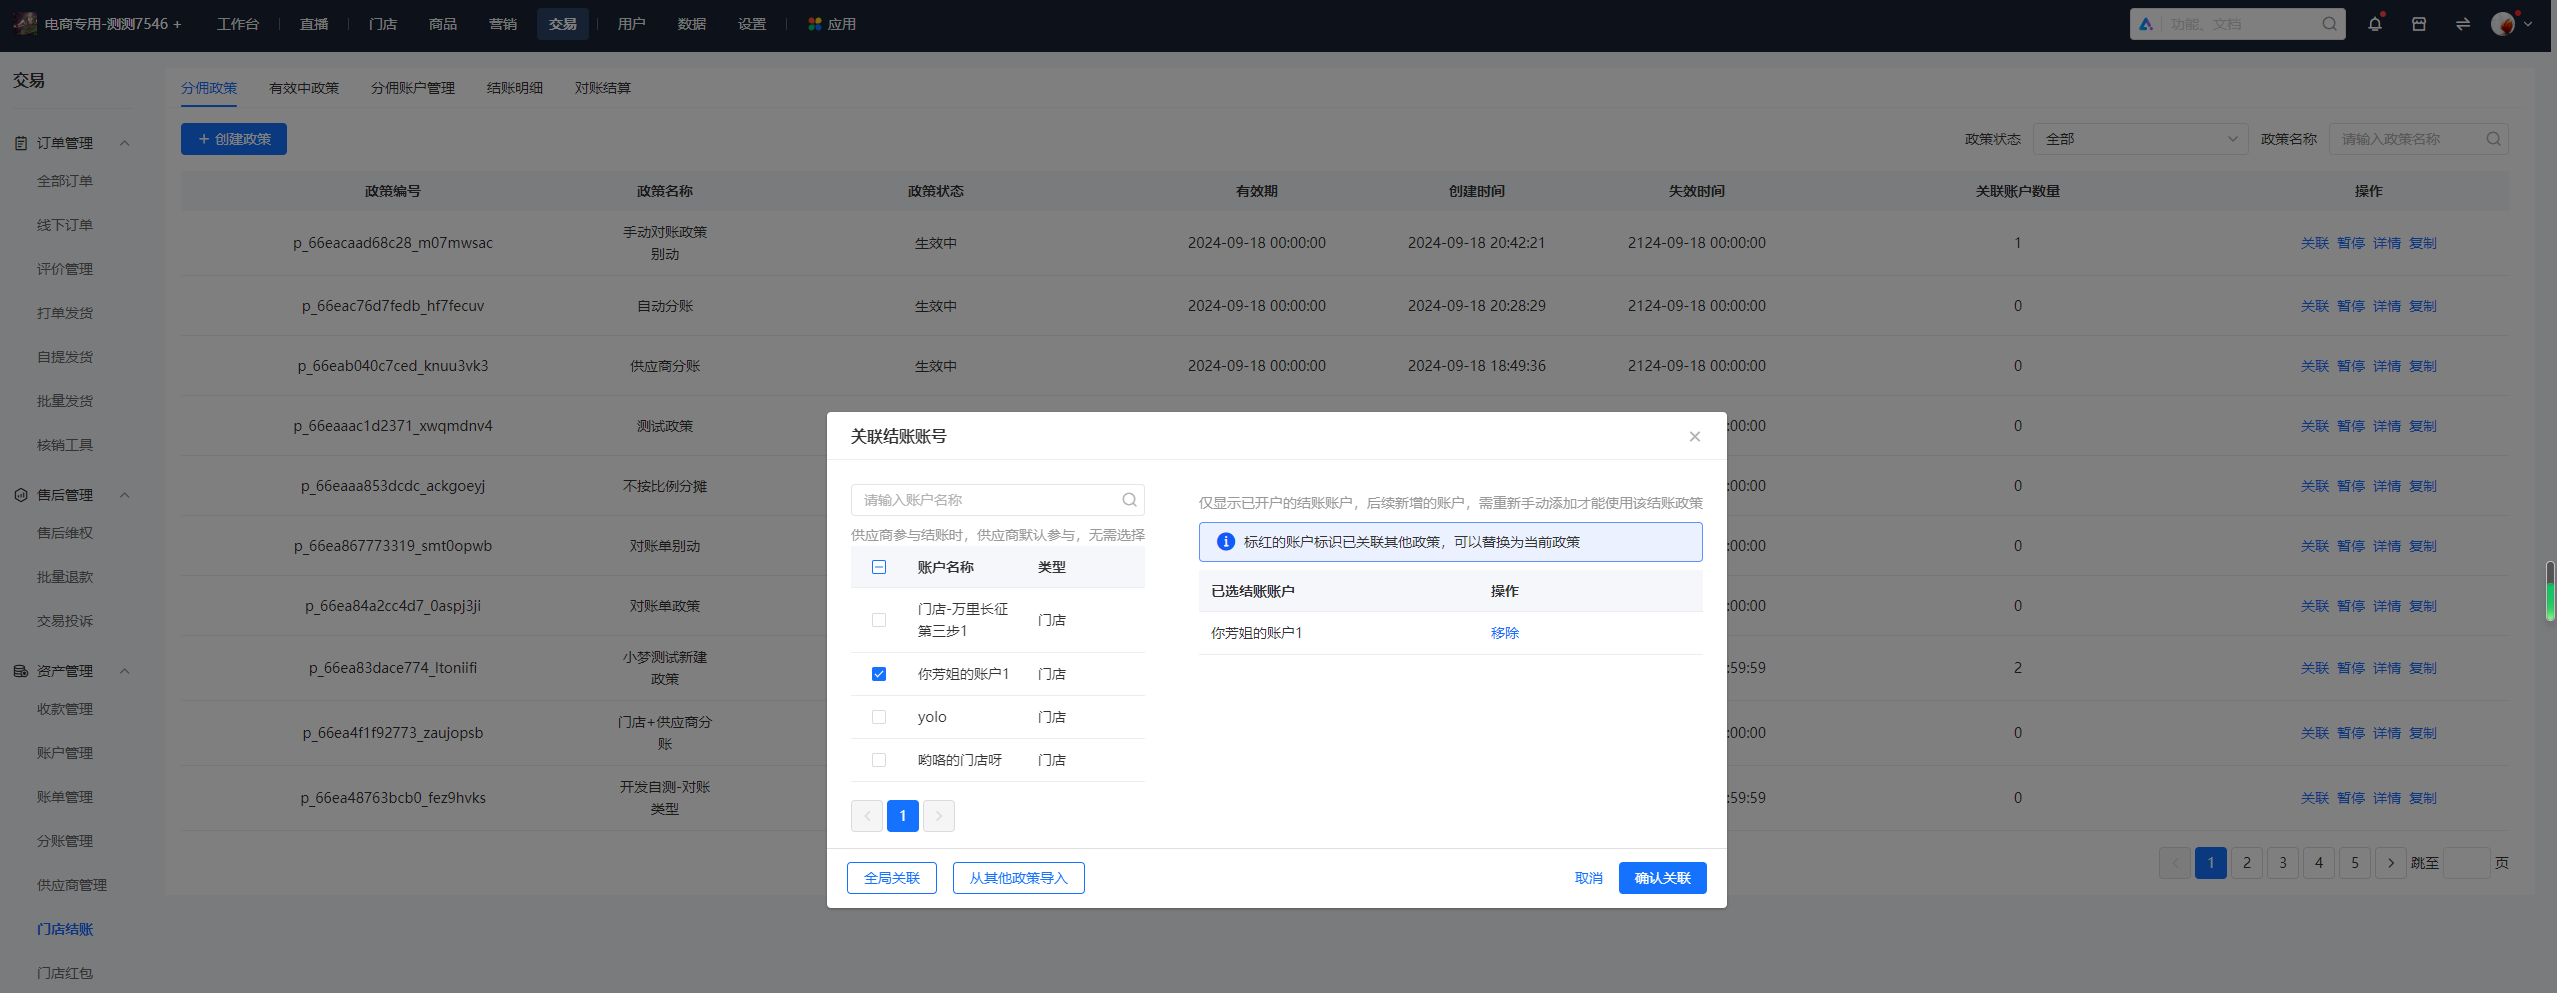Check the 门店-万里长征第三步1 account checkbox

(x=879, y=620)
